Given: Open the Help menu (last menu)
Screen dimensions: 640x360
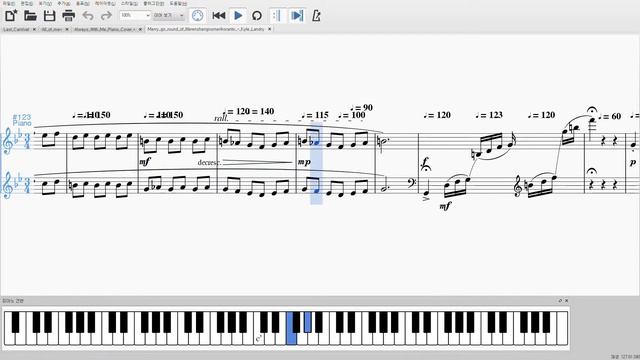Looking at the screenshot, I should click(x=178, y=3).
